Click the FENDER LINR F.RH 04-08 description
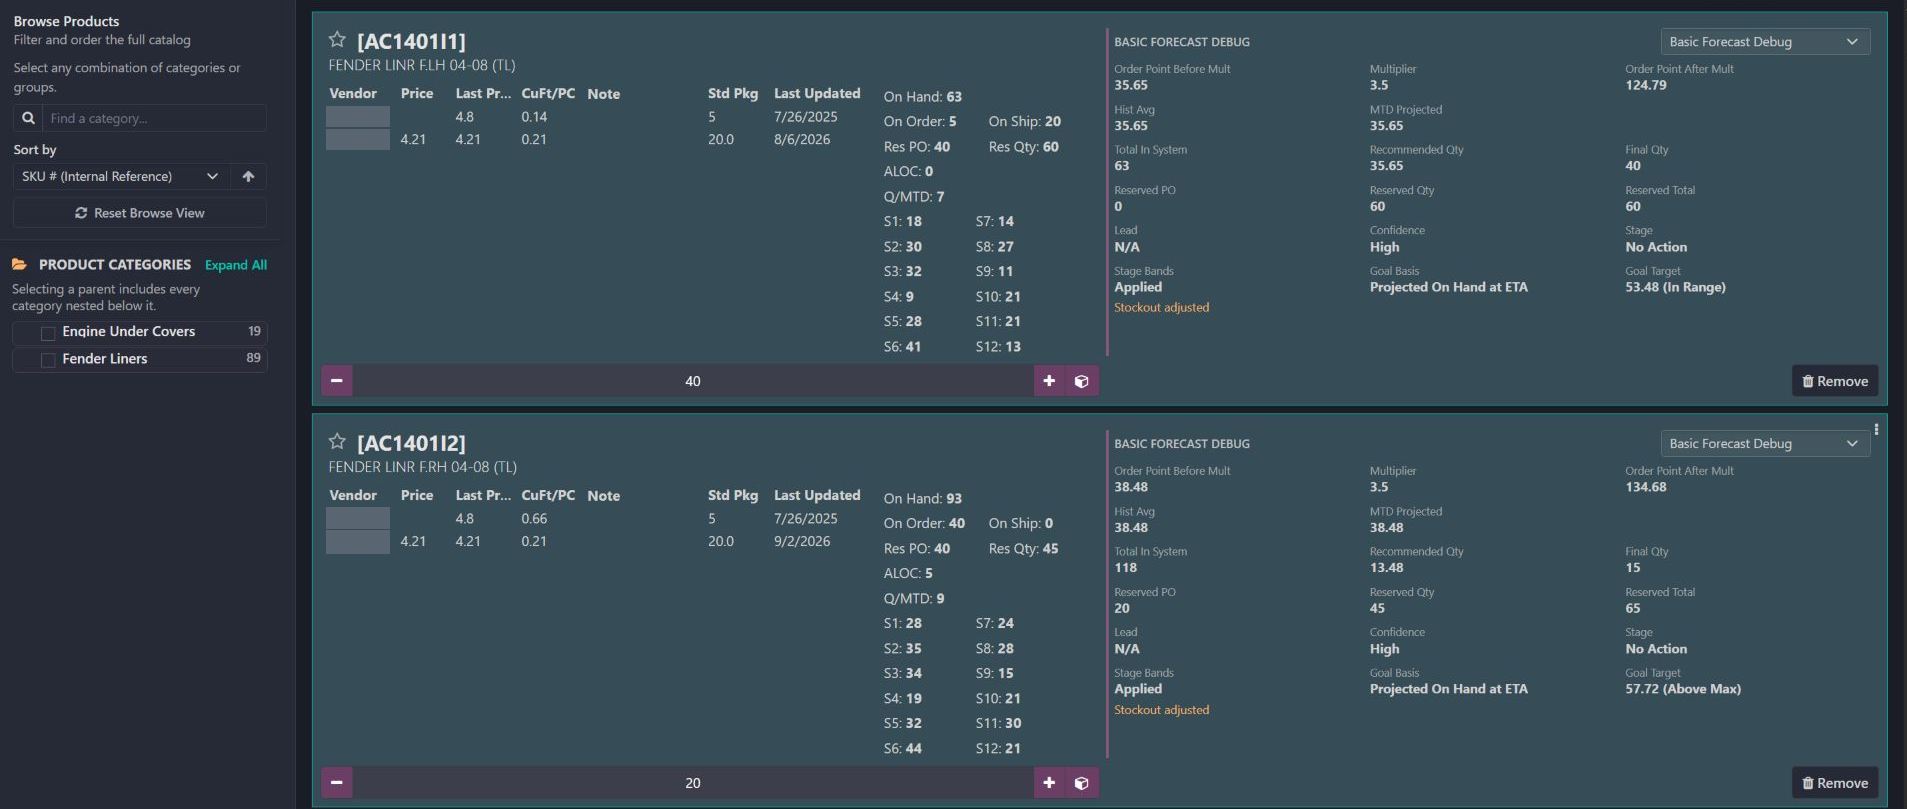This screenshot has width=1907, height=809. tap(423, 467)
